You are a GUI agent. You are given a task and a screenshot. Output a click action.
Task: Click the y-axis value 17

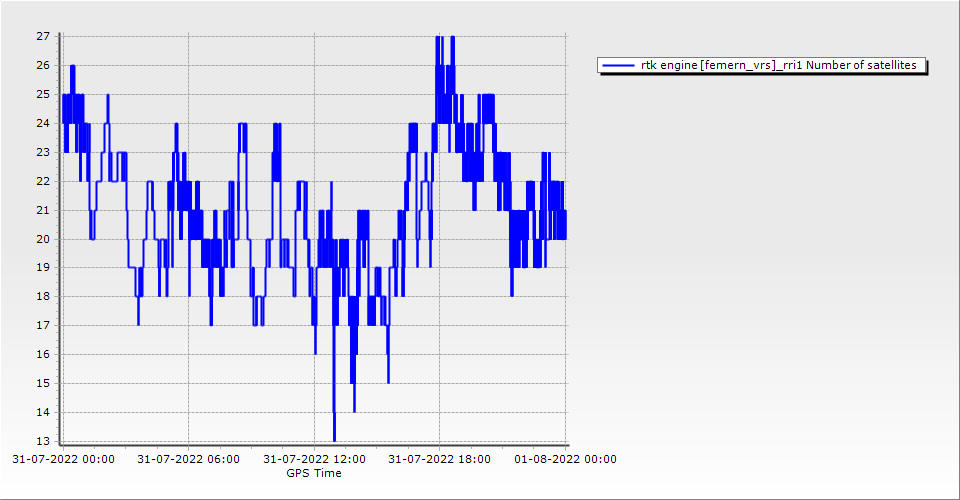43,326
